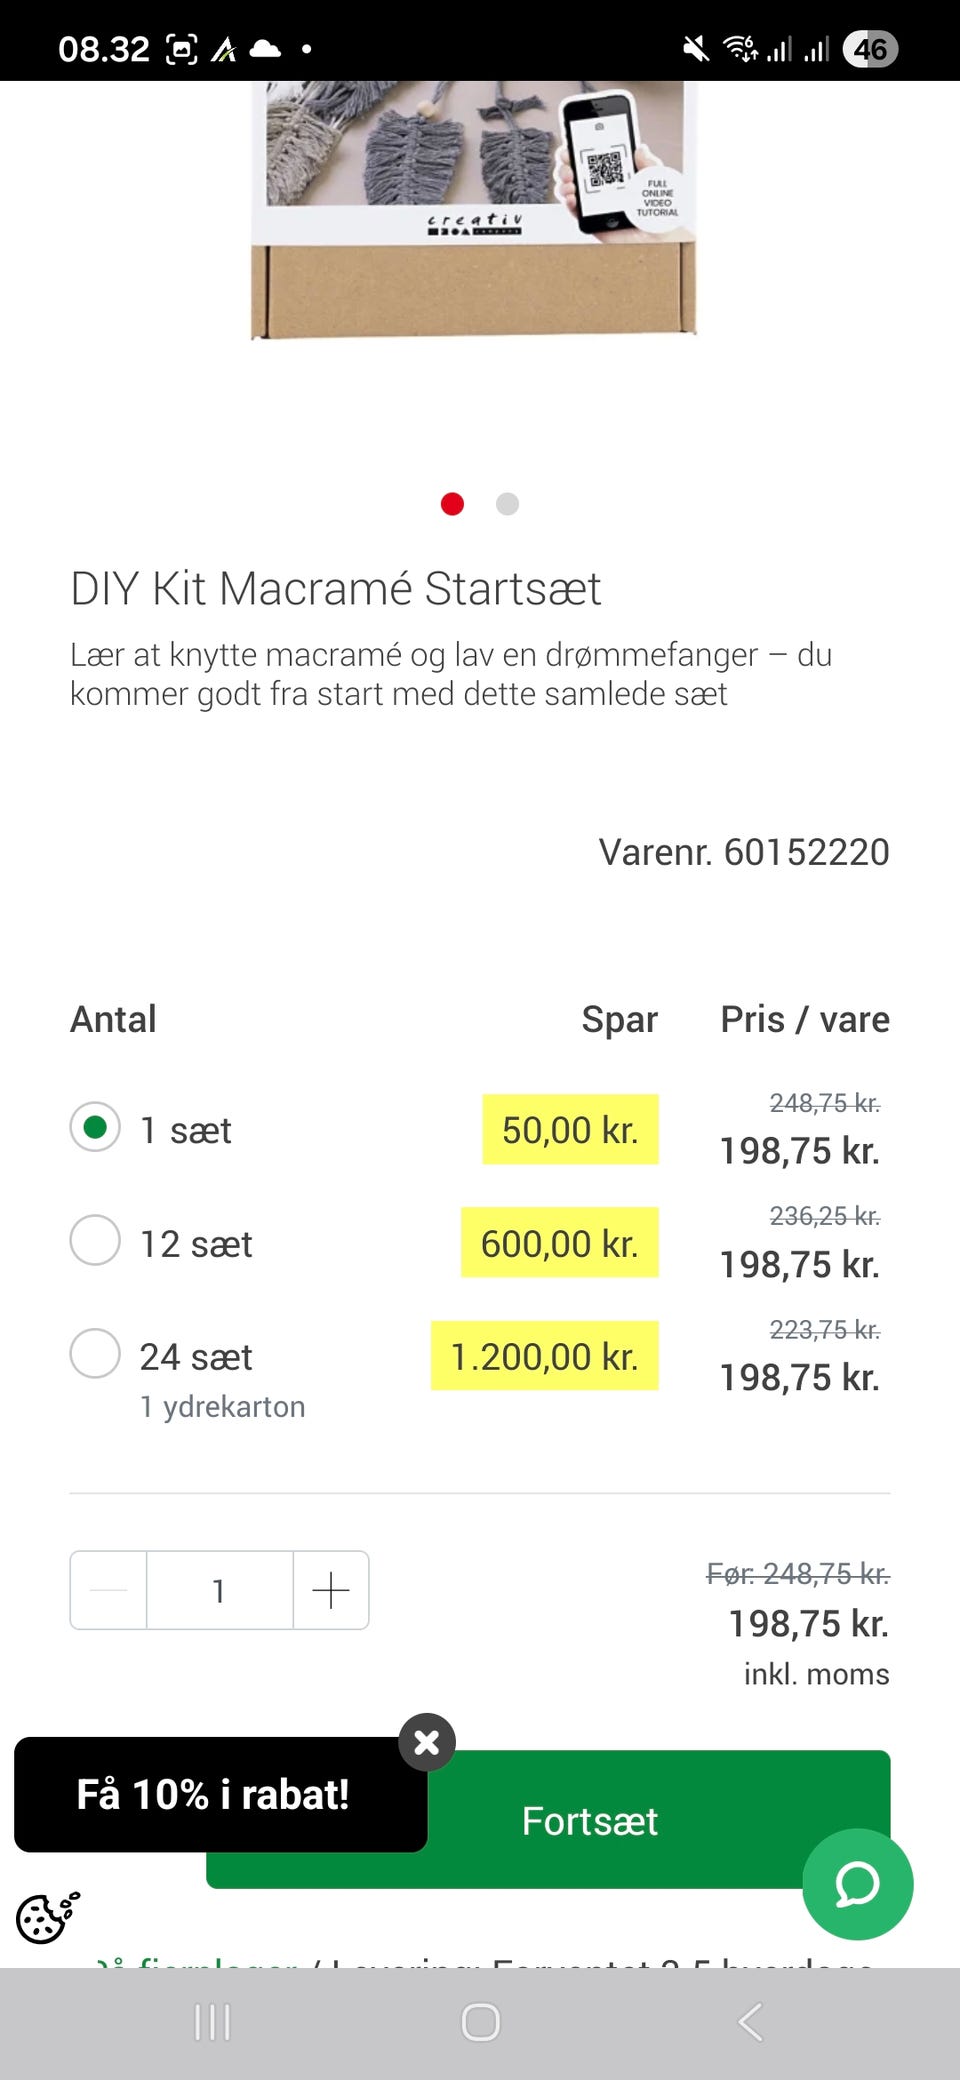
Task: Select the 1 sæt radio option
Action: 95,1128
